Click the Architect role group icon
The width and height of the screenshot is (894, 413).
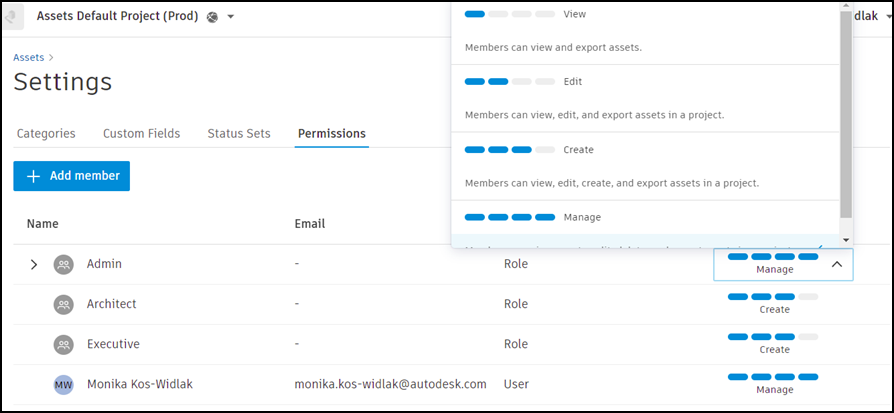click(63, 304)
